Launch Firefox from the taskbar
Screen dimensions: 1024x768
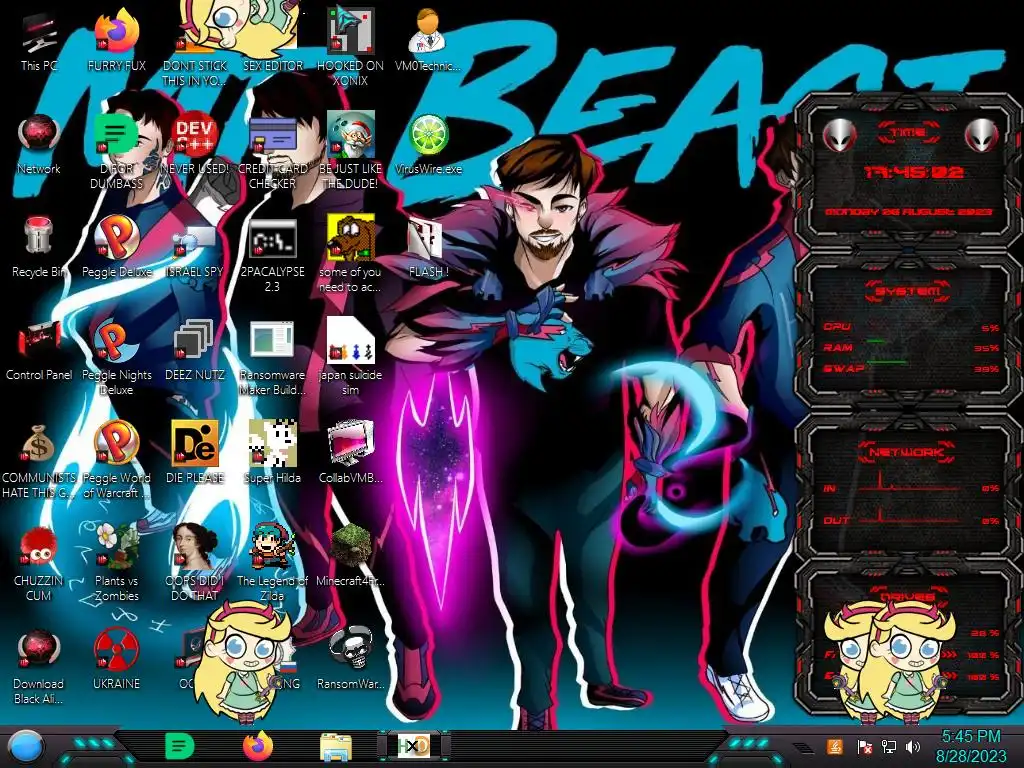pos(258,746)
